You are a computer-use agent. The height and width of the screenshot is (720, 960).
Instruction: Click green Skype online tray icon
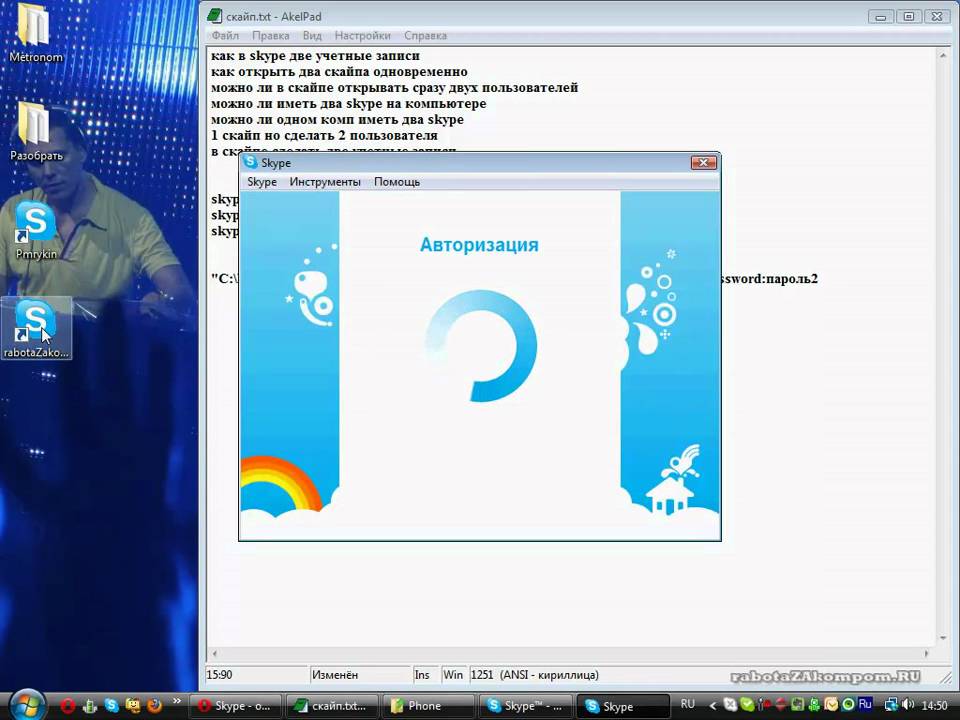747,705
